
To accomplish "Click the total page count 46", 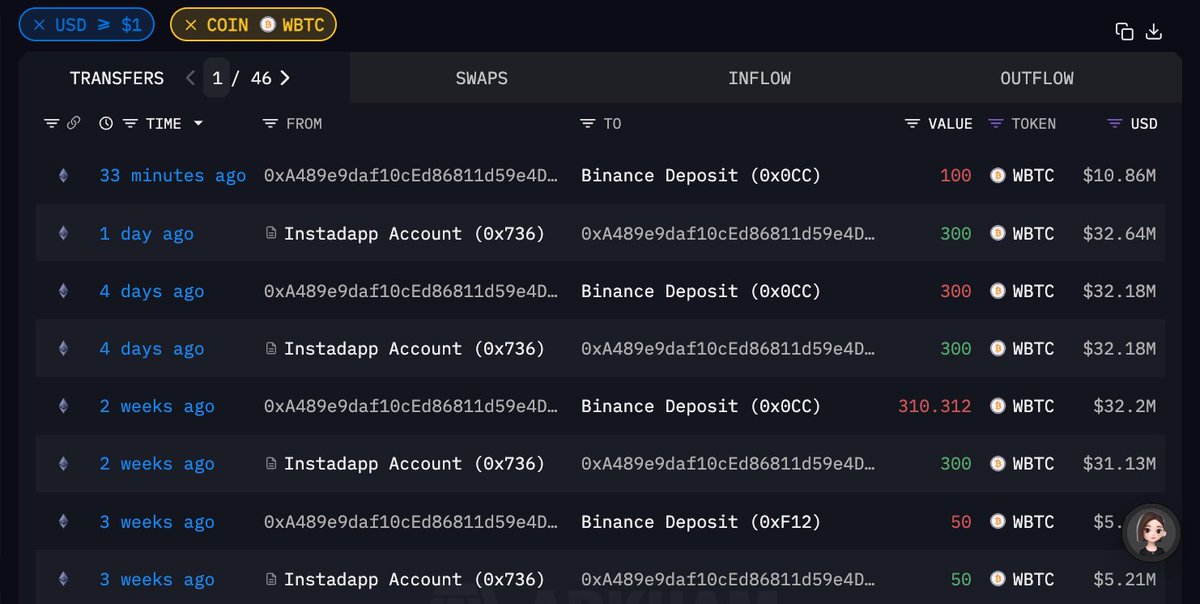I will pos(261,78).
